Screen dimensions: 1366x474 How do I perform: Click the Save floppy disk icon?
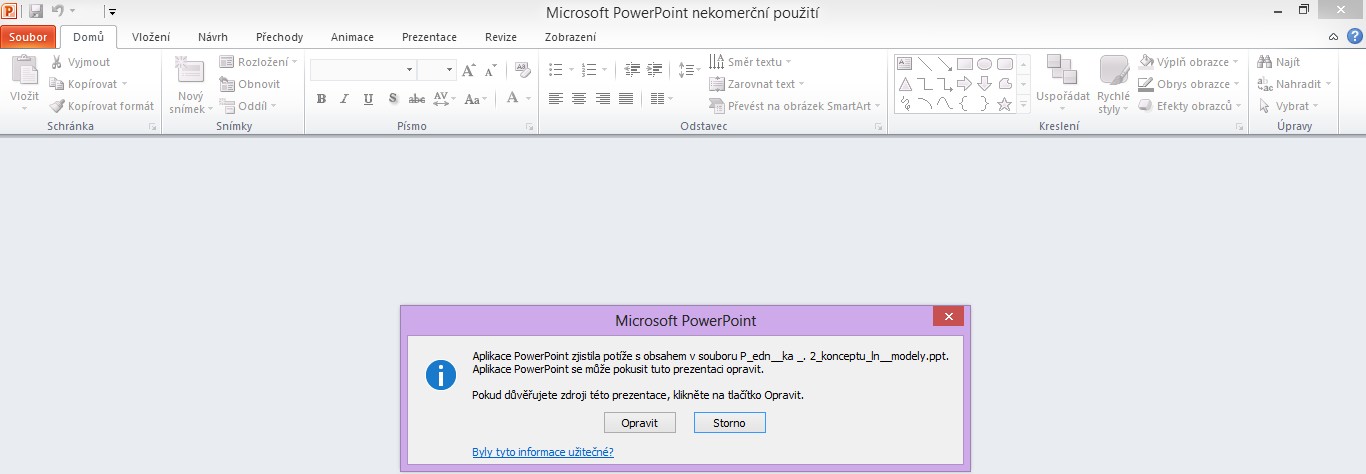pos(36,11)
